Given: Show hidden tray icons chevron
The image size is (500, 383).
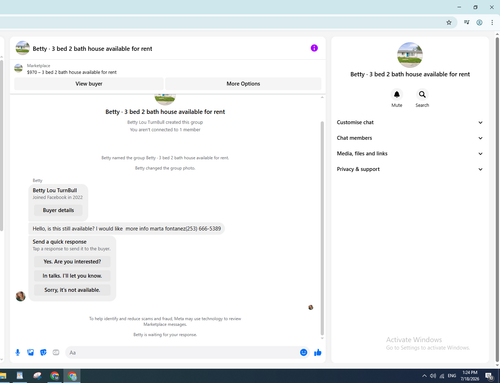Looking at the screenshot, I should pyautogui.click(x=424, y=376).
